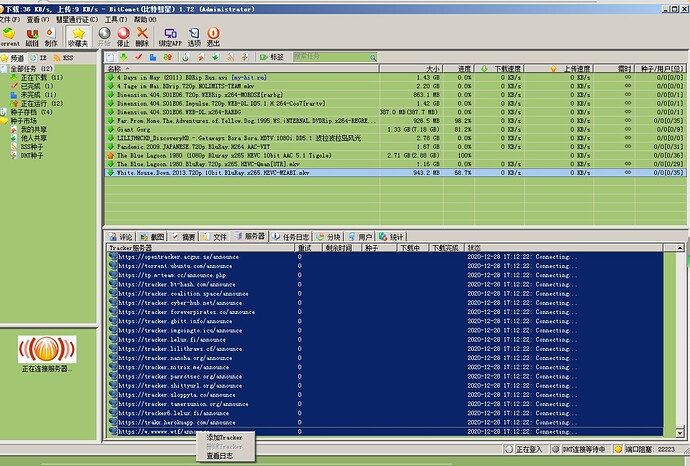Click the RSS feed icon in filter bar
This screenshot has height=466, width=690.
point(231,57)
